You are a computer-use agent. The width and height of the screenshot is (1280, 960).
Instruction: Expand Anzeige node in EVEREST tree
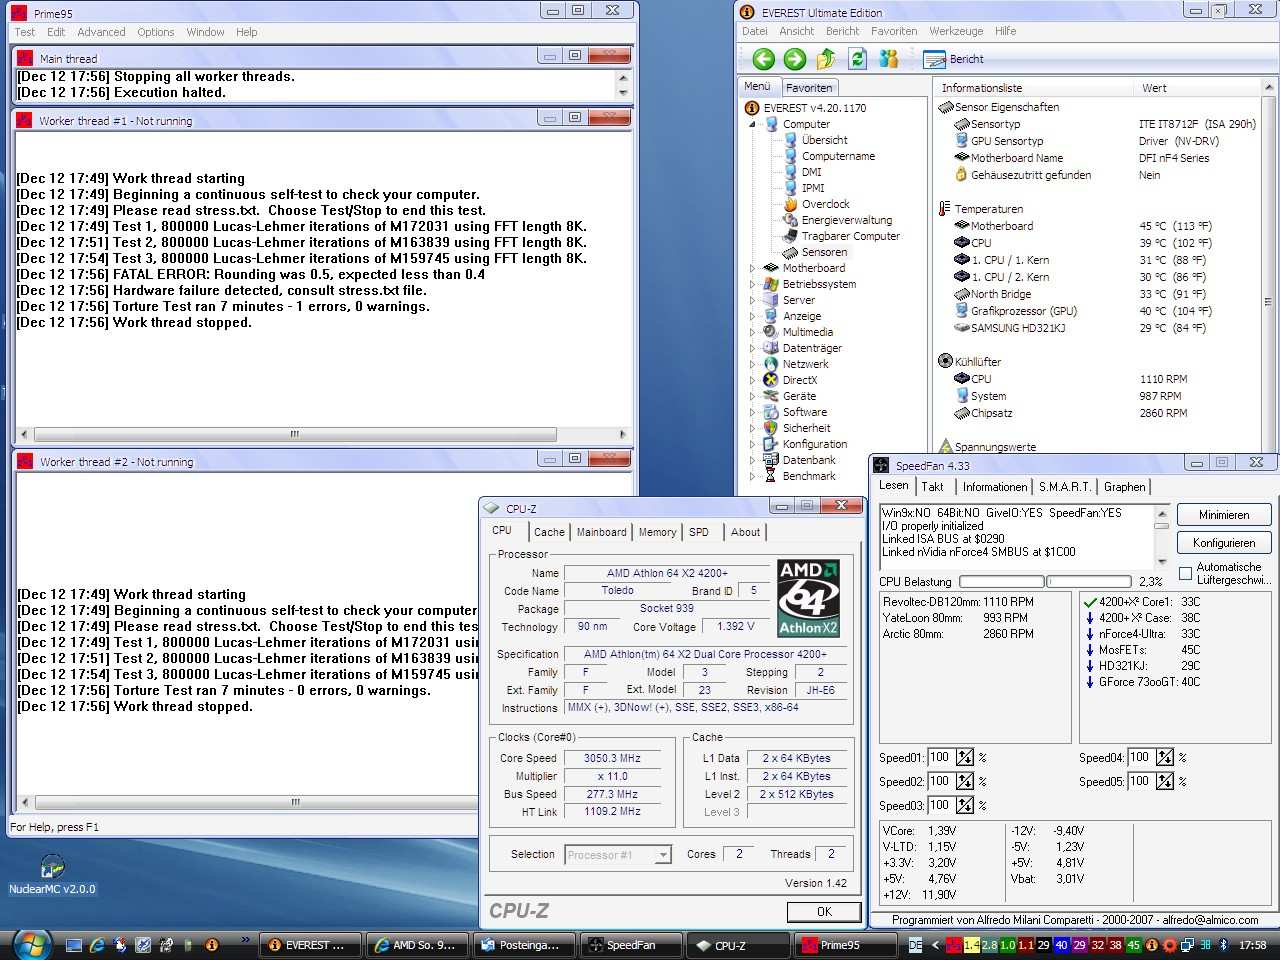pos(753,316)
